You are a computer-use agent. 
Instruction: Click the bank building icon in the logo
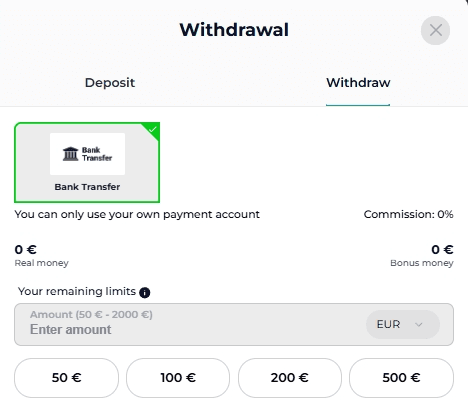(x=70, y=154)
